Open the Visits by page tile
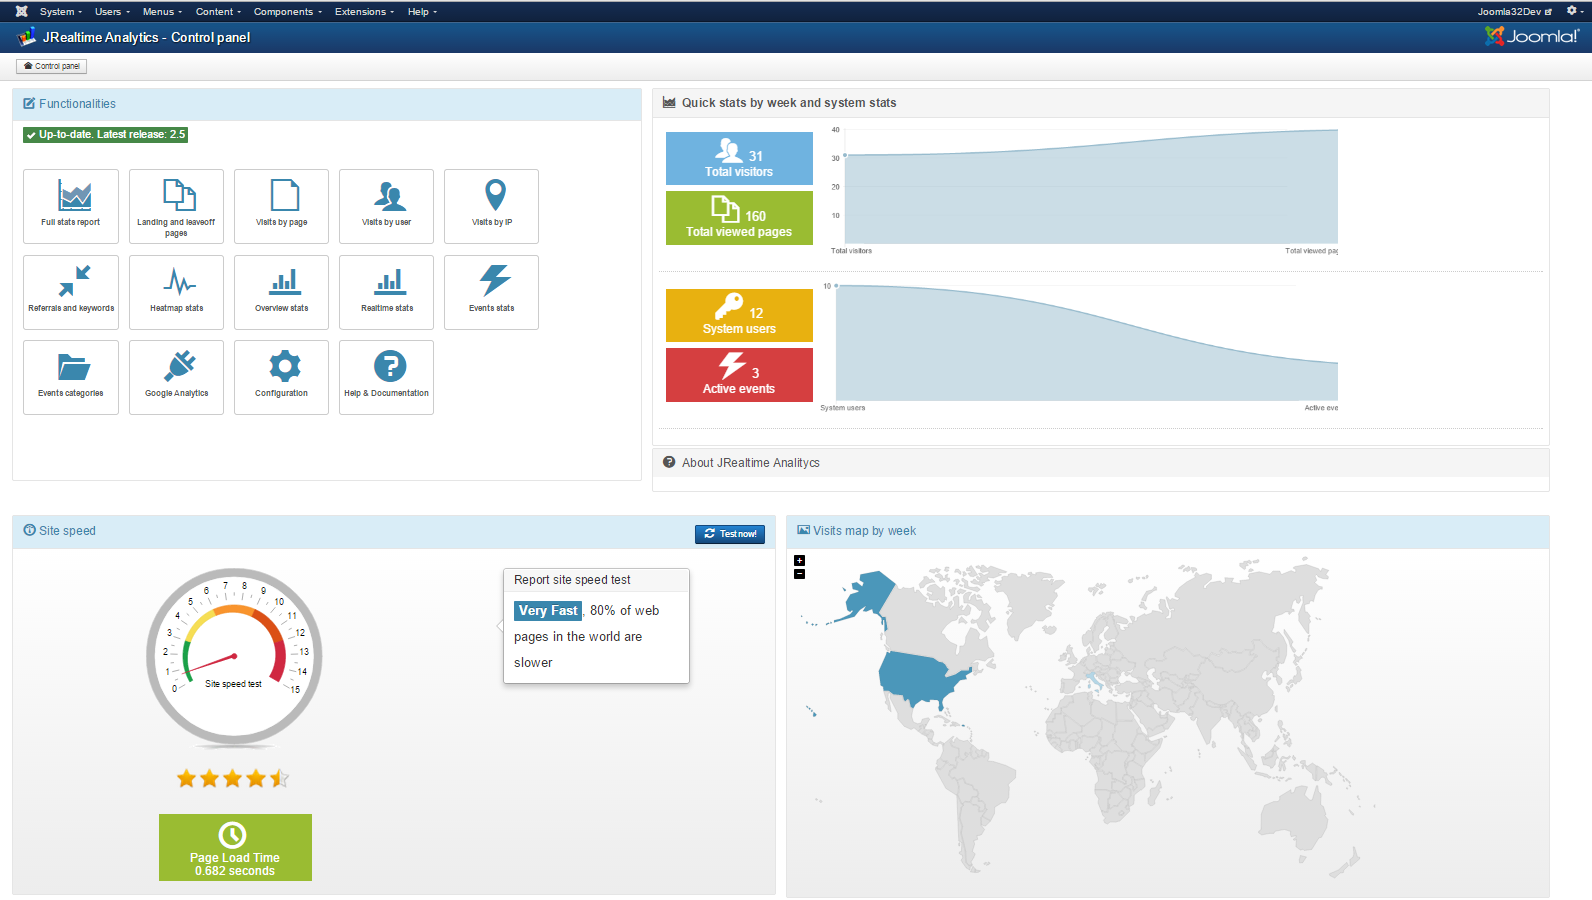 point(281,206)
